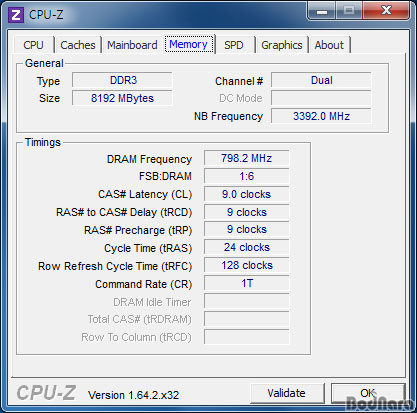
Task: Open the SPD tab
Action: (x=234, y=45)
